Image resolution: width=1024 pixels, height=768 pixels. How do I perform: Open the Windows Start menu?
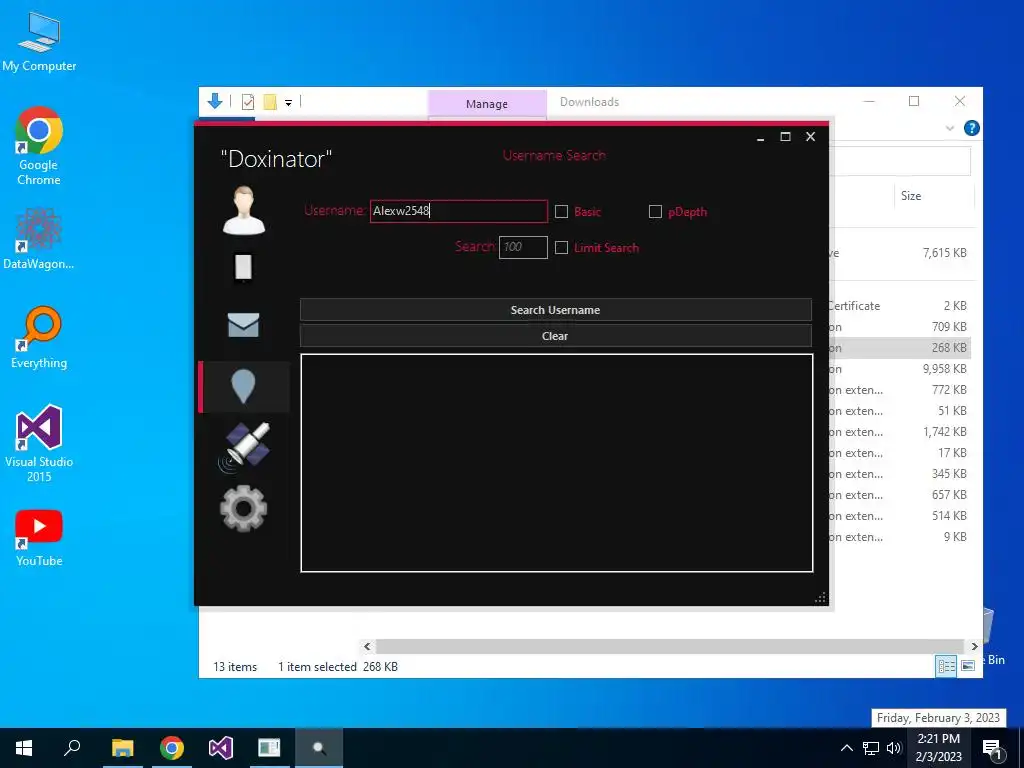pos(24,748)
